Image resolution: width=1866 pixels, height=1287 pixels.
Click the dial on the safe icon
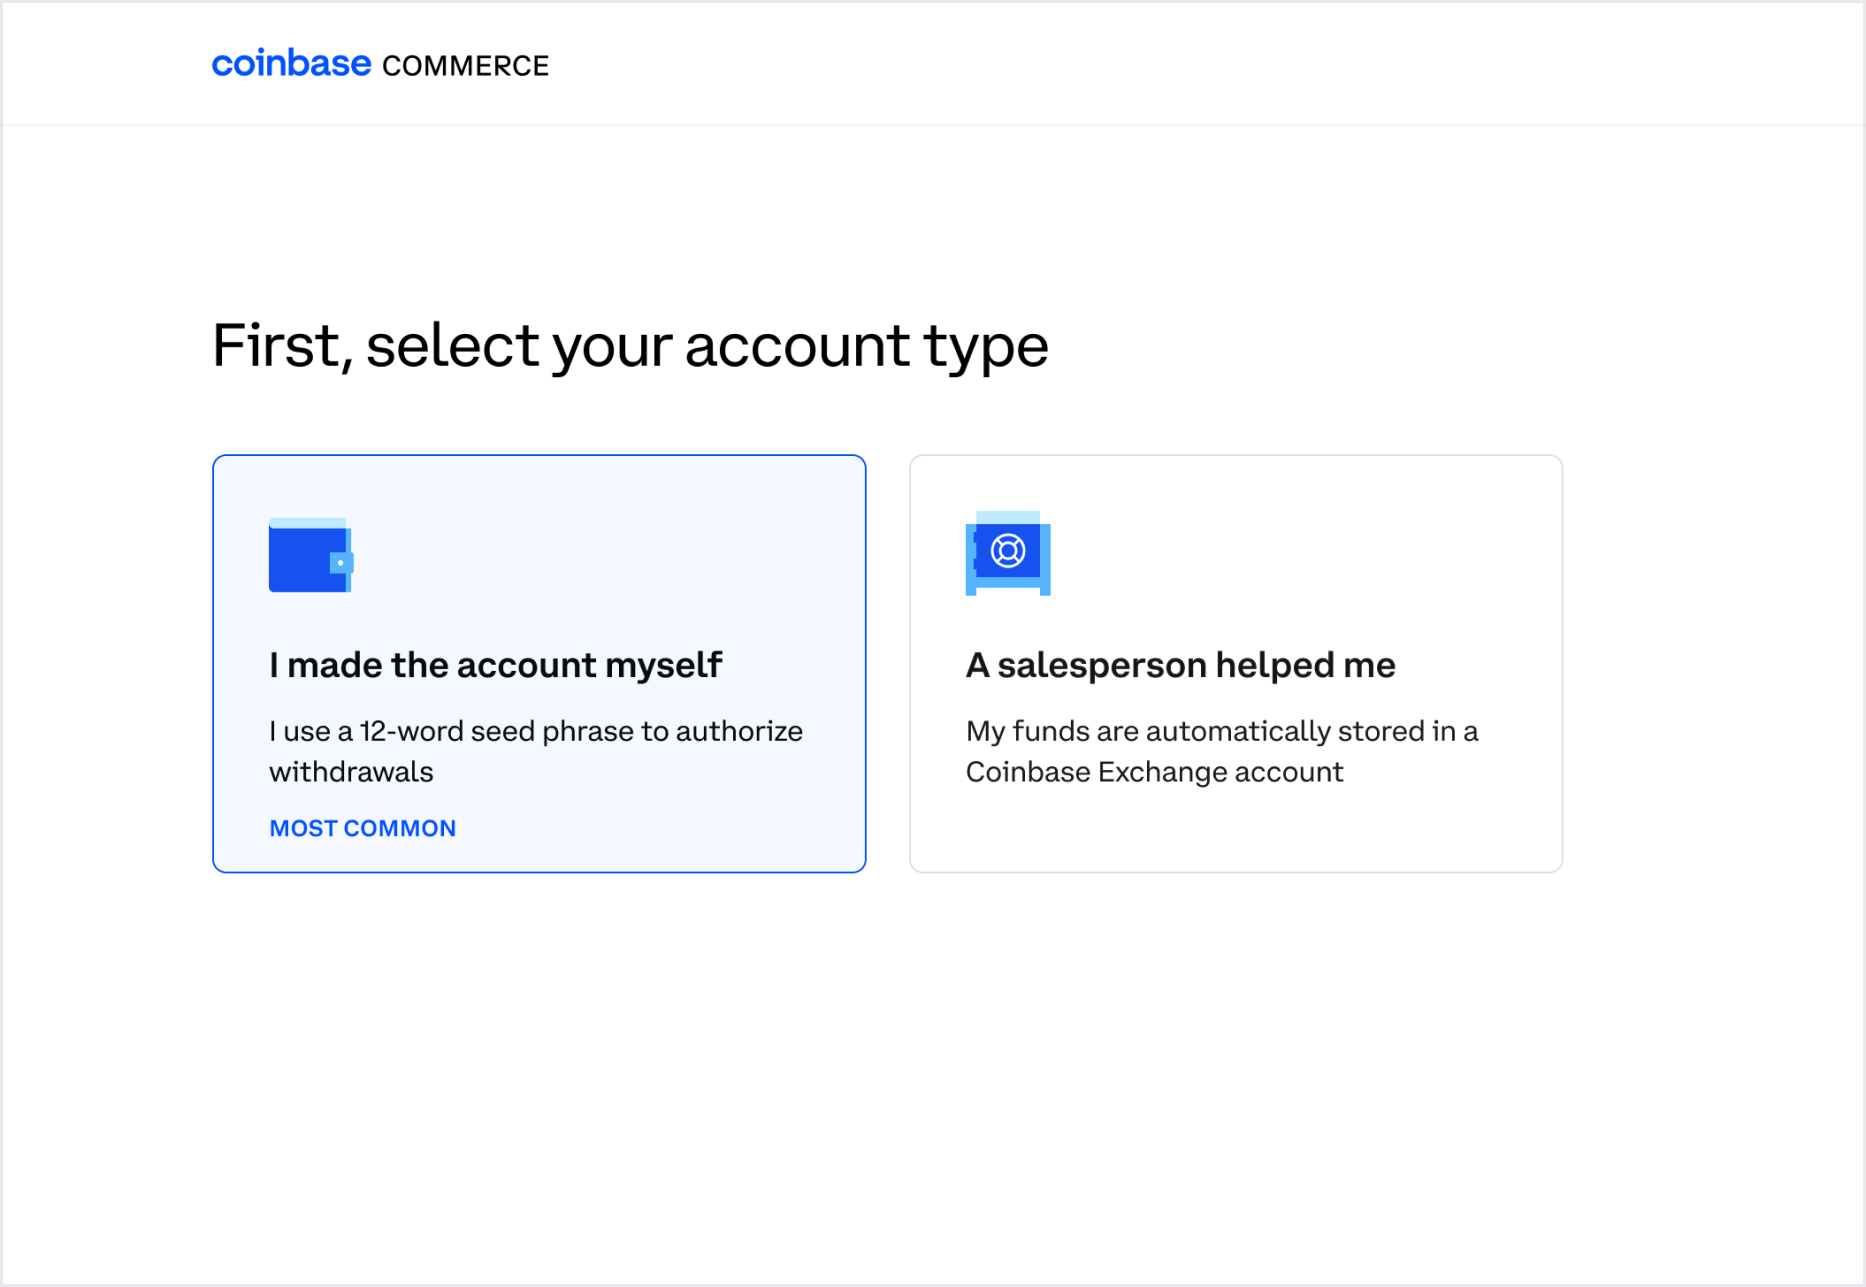(1008, 550)
